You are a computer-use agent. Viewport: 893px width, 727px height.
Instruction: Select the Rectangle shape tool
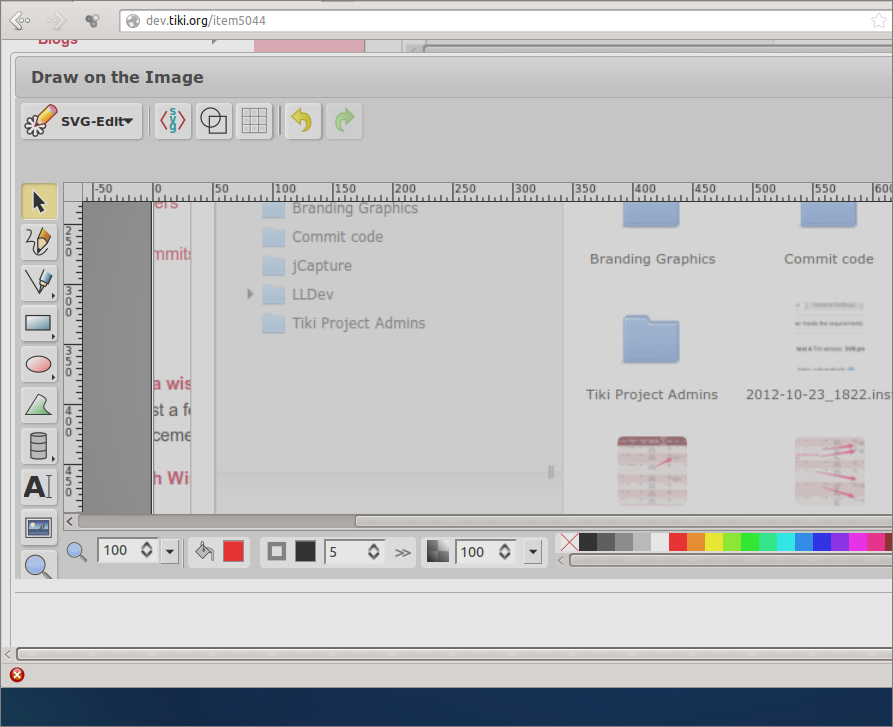pyautogui.click(x=39, y=323)
